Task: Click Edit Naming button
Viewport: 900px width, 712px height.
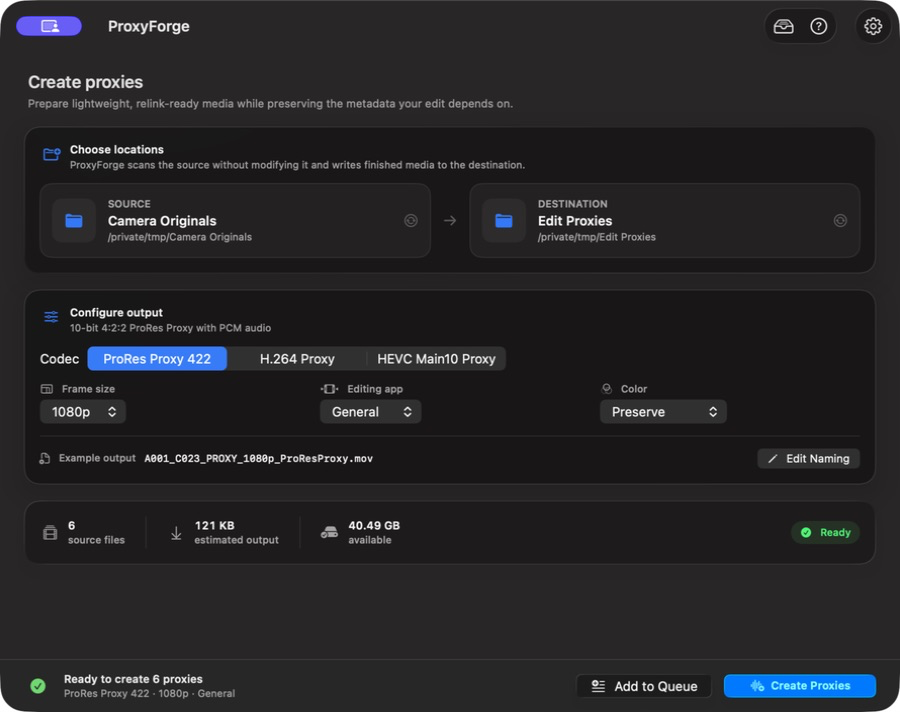Action: tap(808, 458)
